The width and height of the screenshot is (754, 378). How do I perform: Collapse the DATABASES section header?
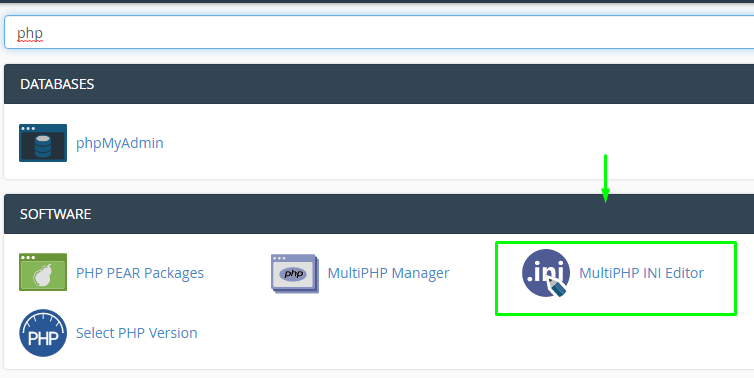tap(379, 84)
